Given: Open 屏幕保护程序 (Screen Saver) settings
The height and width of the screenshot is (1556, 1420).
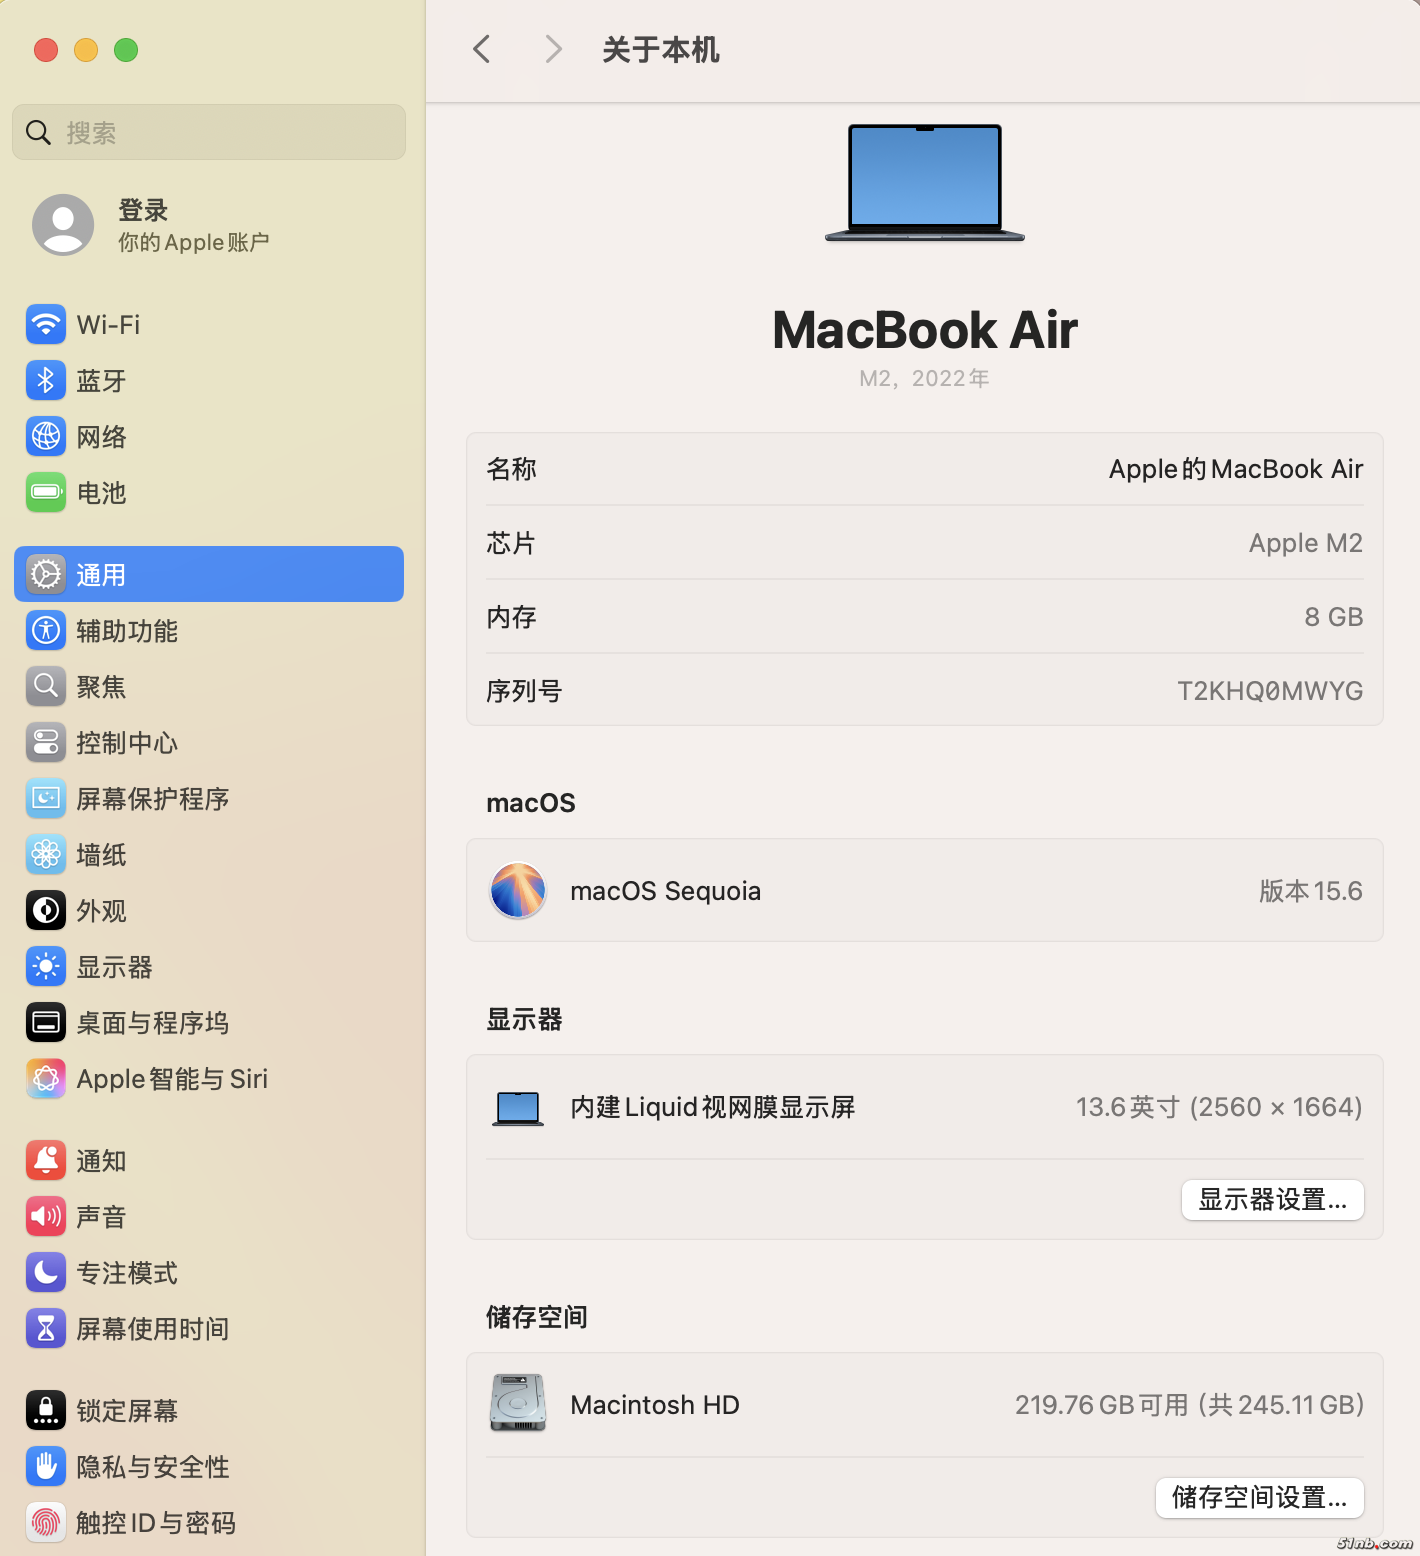Looking at the screenshot, I should click(209, 799).
